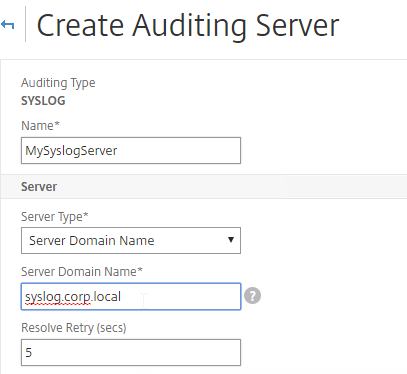Open help icon beside Server Domain Name field

coord(252,296)
